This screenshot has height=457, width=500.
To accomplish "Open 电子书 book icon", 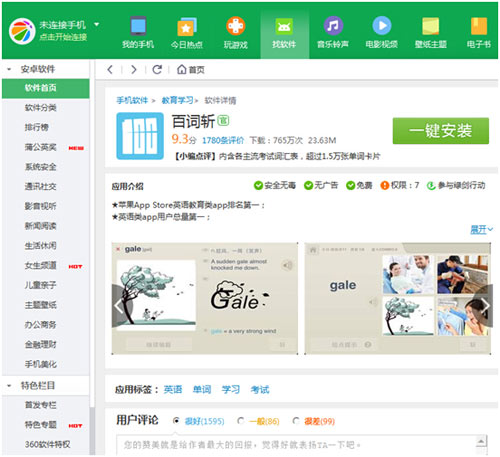I will tap(479, 26).
